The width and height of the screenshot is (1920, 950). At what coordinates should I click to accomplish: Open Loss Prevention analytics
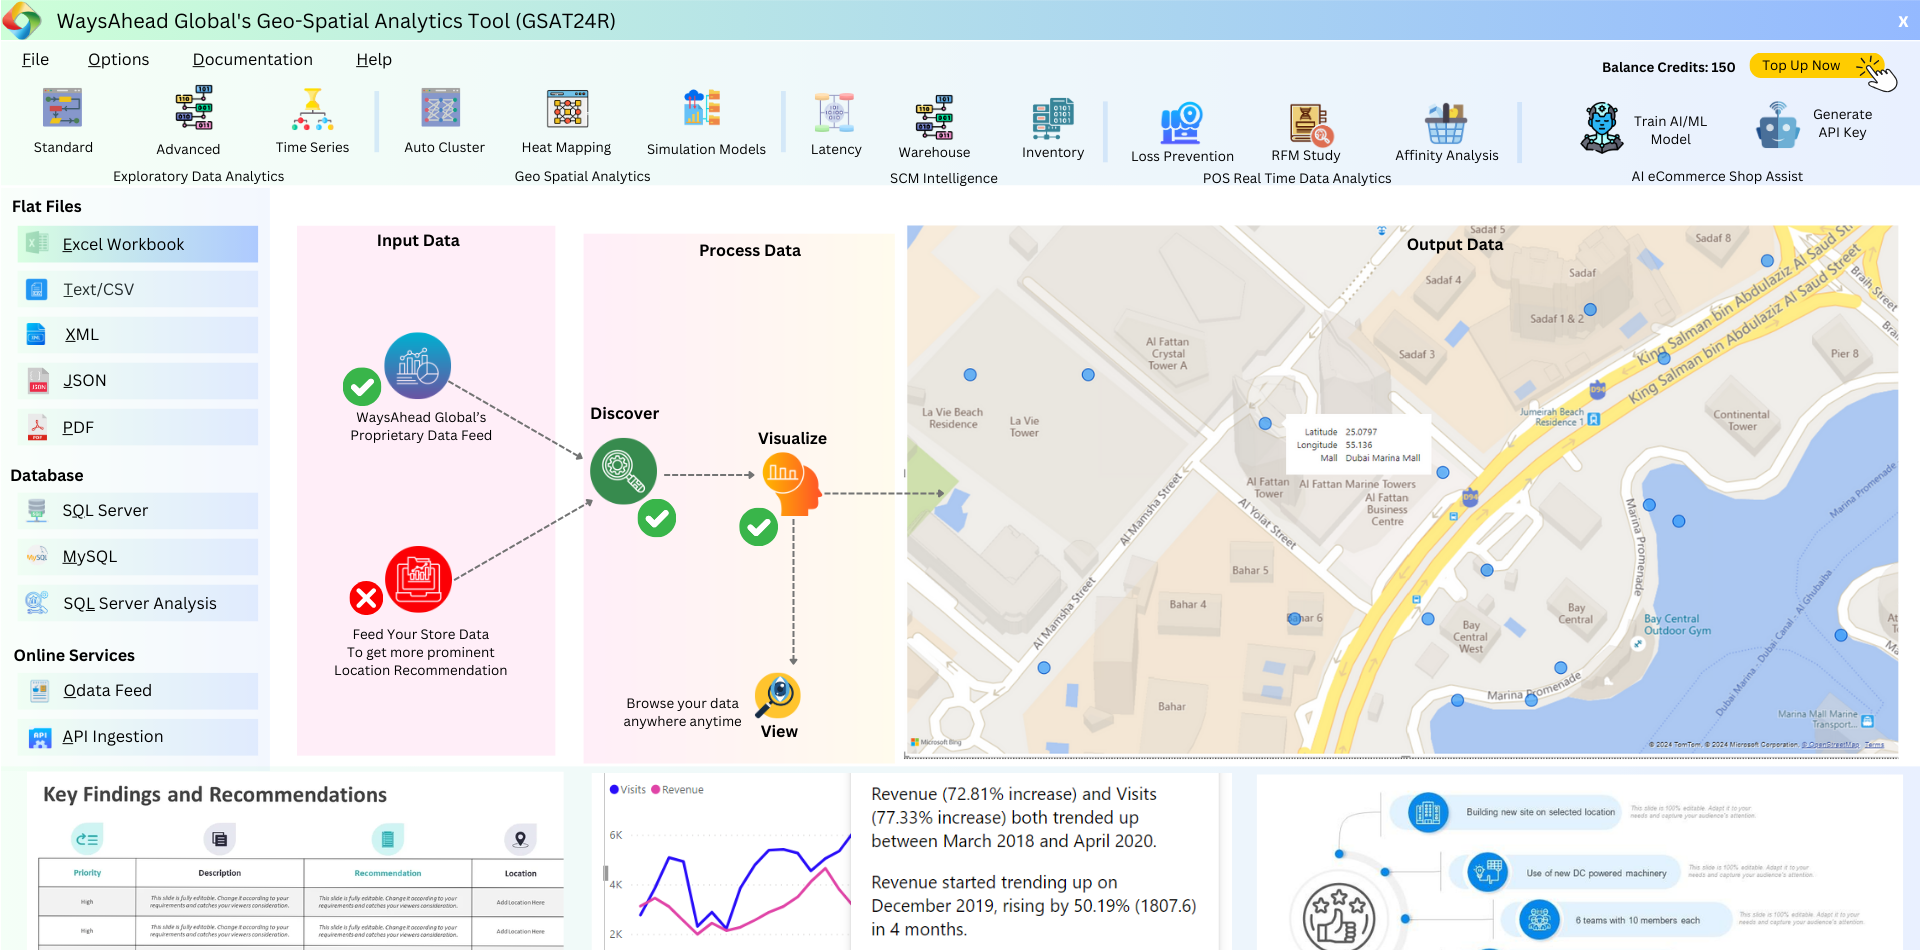pos(1181,124)
